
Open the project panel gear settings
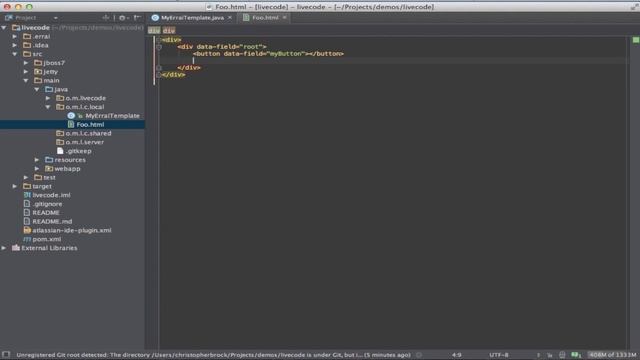[x=122, y=18]
